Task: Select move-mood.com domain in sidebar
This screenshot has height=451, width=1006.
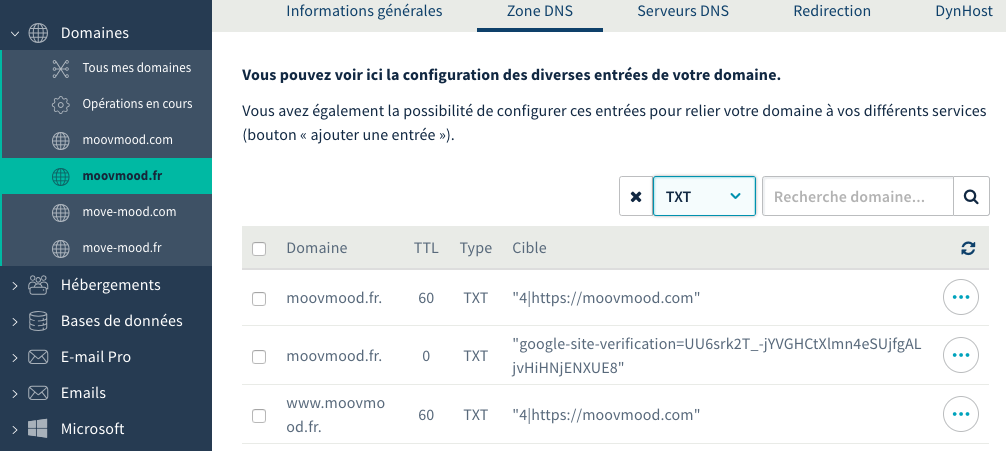Action: coord(129,212)
